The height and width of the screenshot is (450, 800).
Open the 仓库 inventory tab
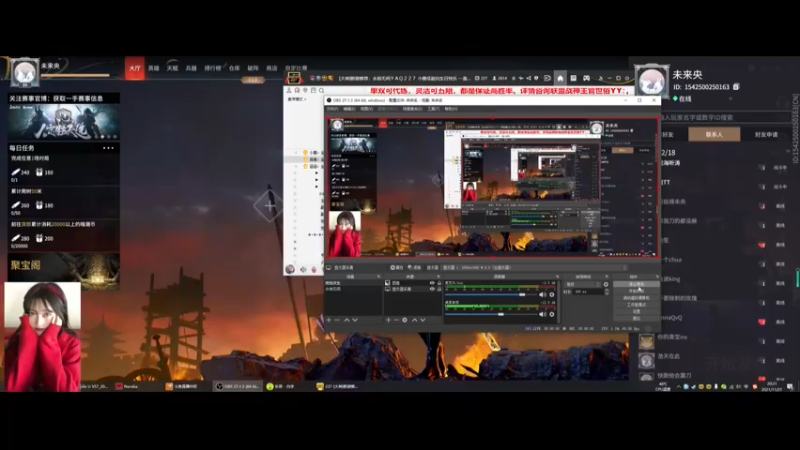click(x=234, y=68)
